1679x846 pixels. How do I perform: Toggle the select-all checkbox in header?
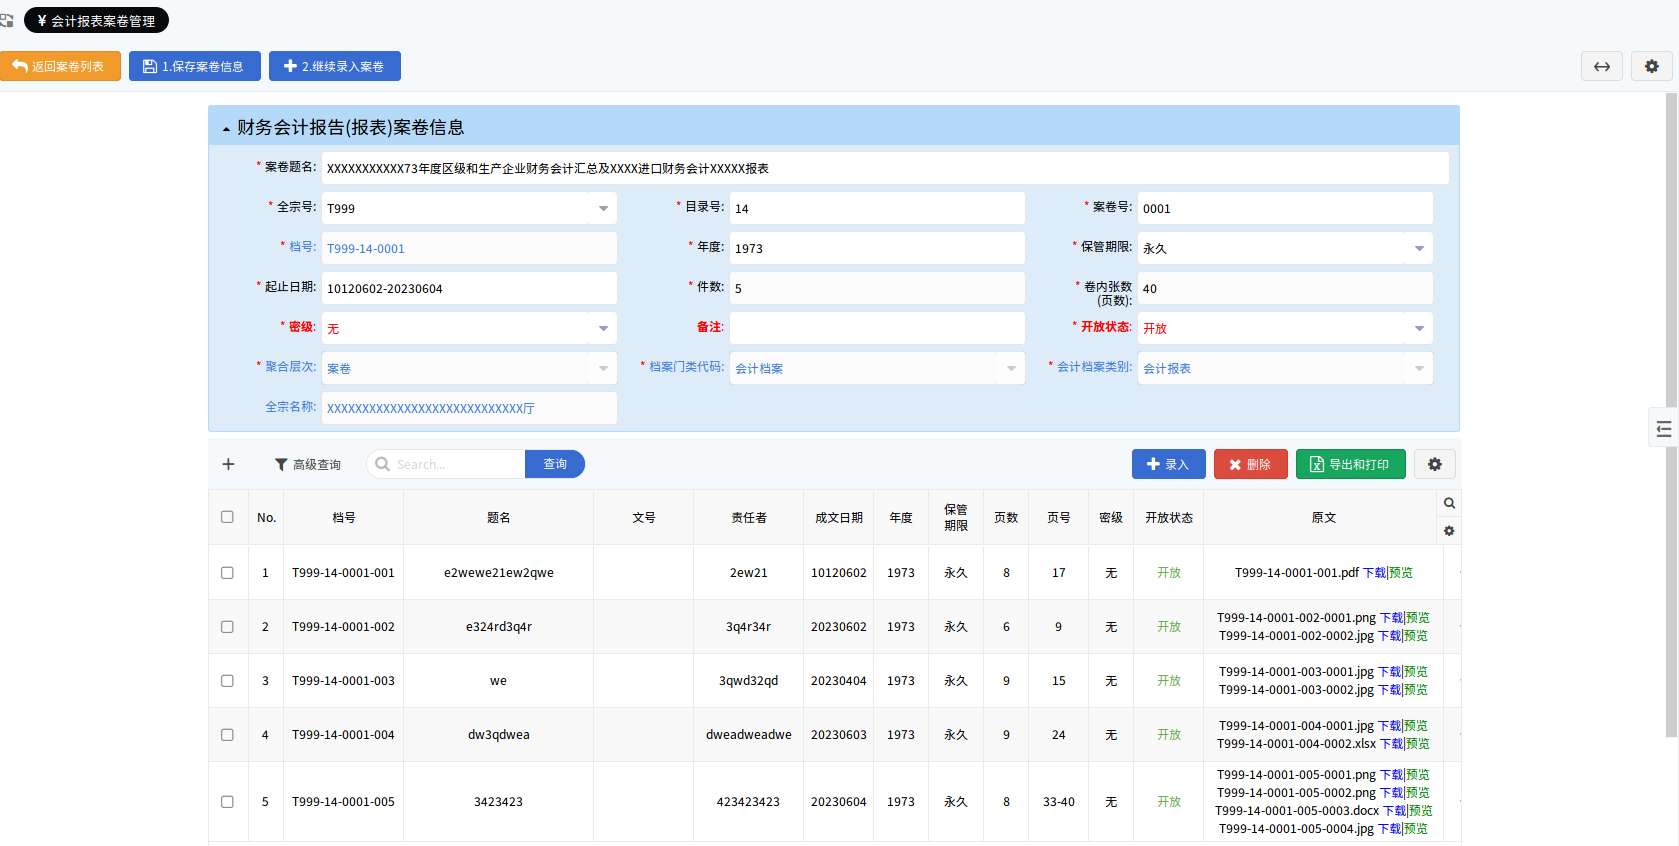[227, 517]
